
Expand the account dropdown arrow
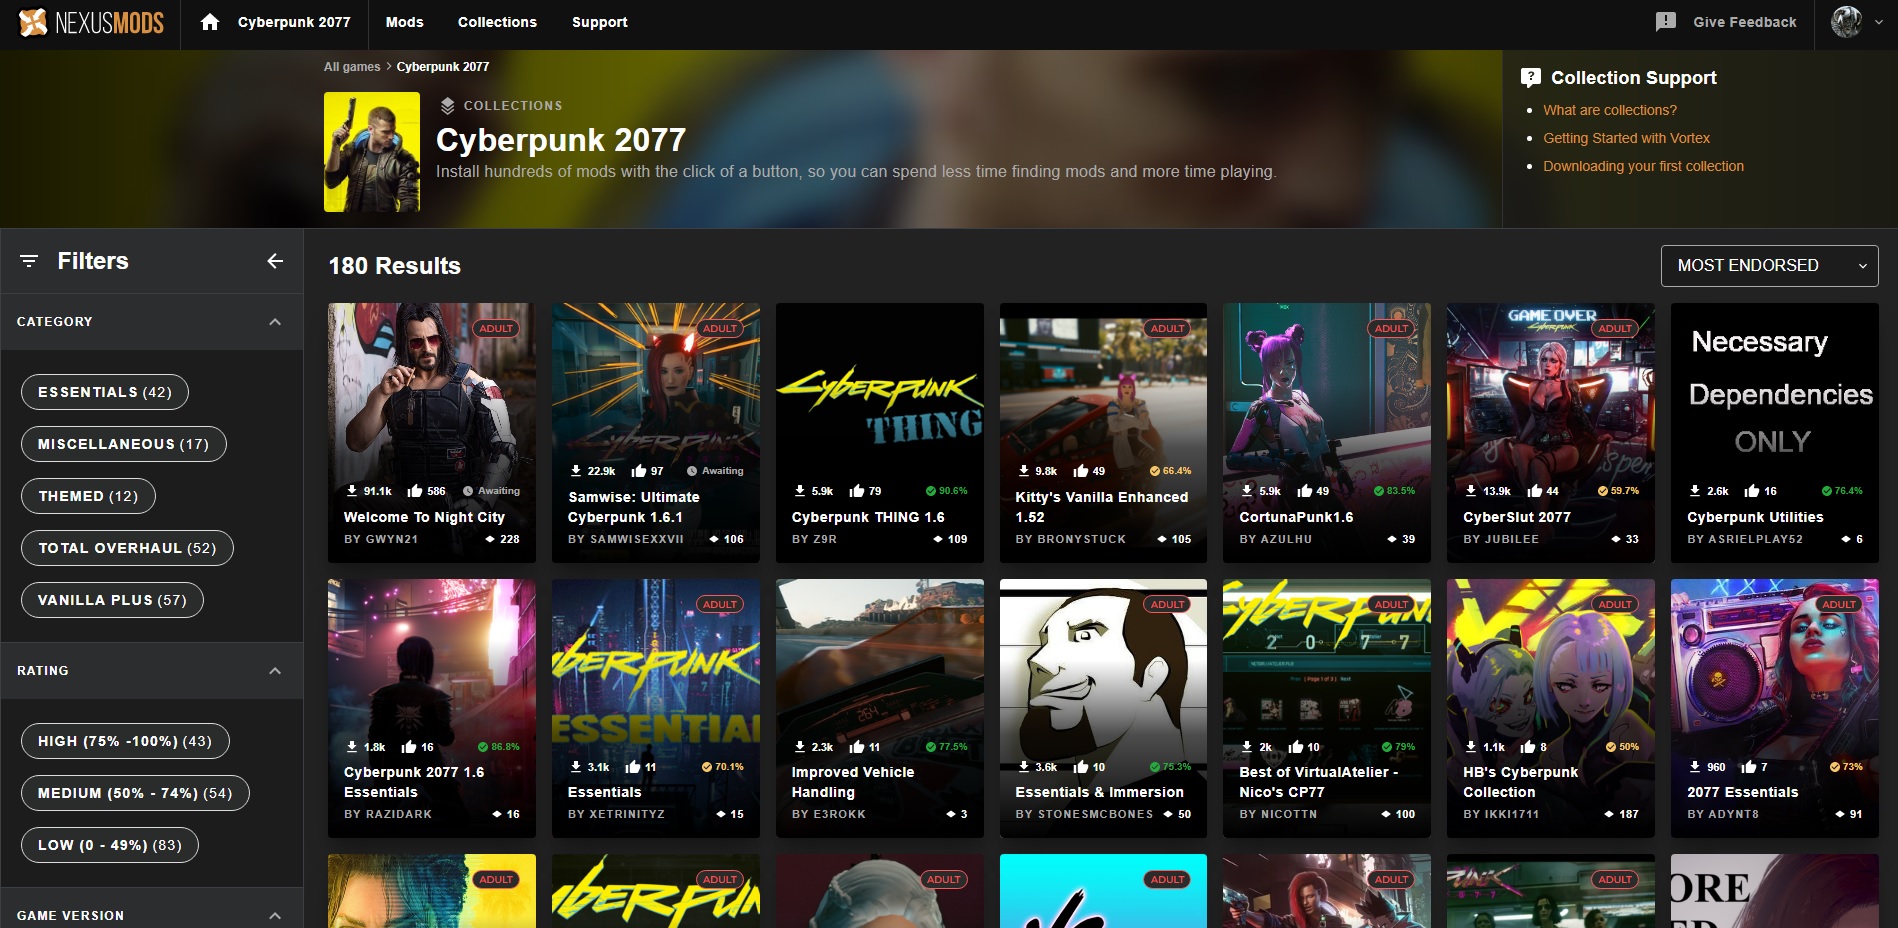1878,22
